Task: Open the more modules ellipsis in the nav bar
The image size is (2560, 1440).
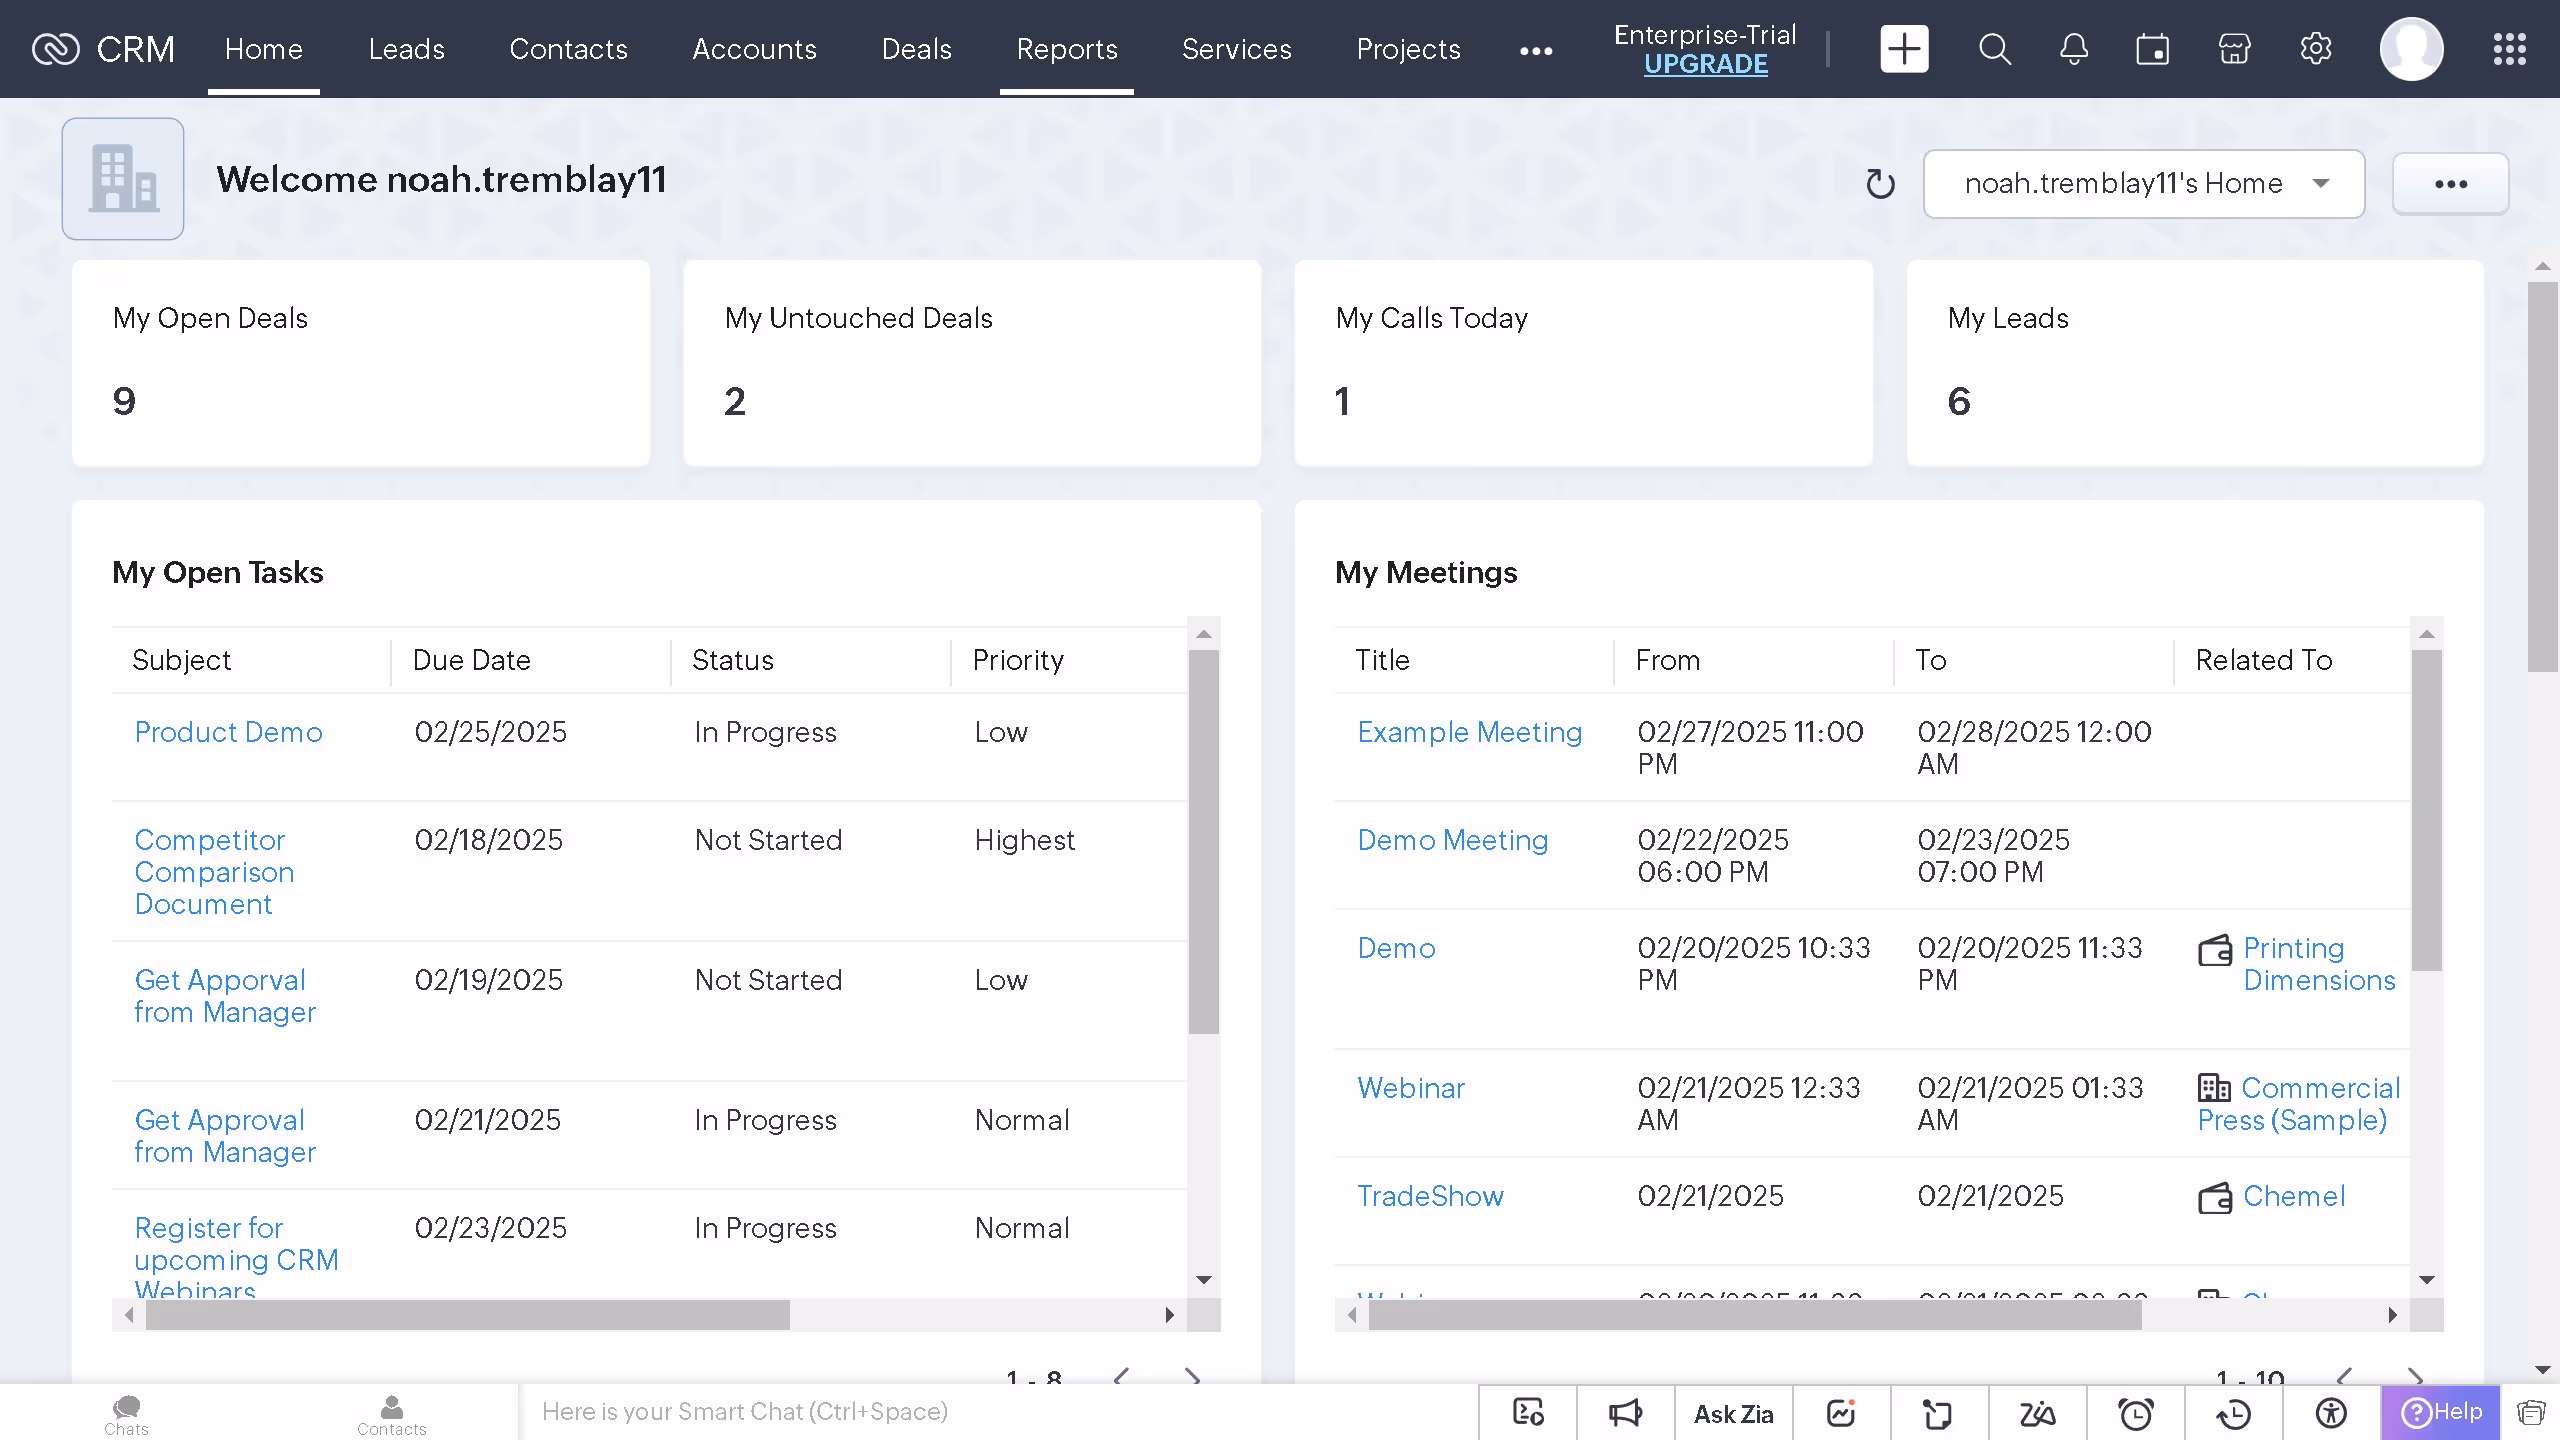Action: click(1536, 51)
